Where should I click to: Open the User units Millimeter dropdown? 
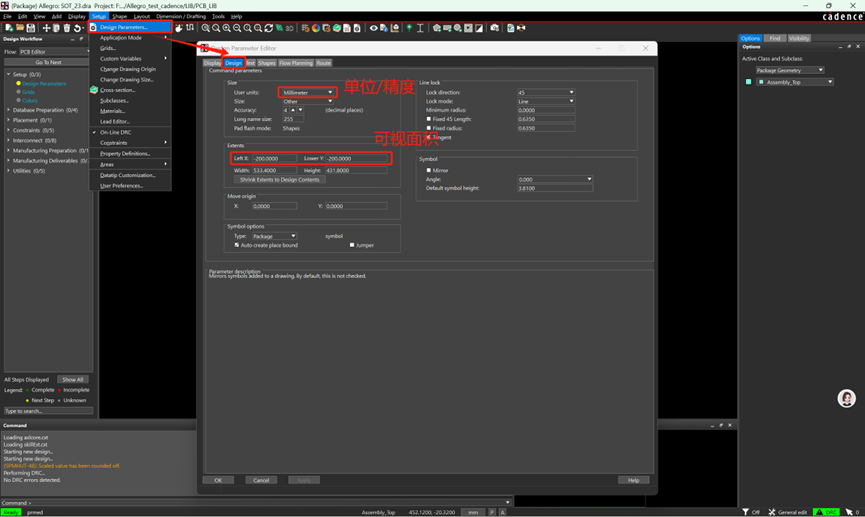[x=308, y=92]
